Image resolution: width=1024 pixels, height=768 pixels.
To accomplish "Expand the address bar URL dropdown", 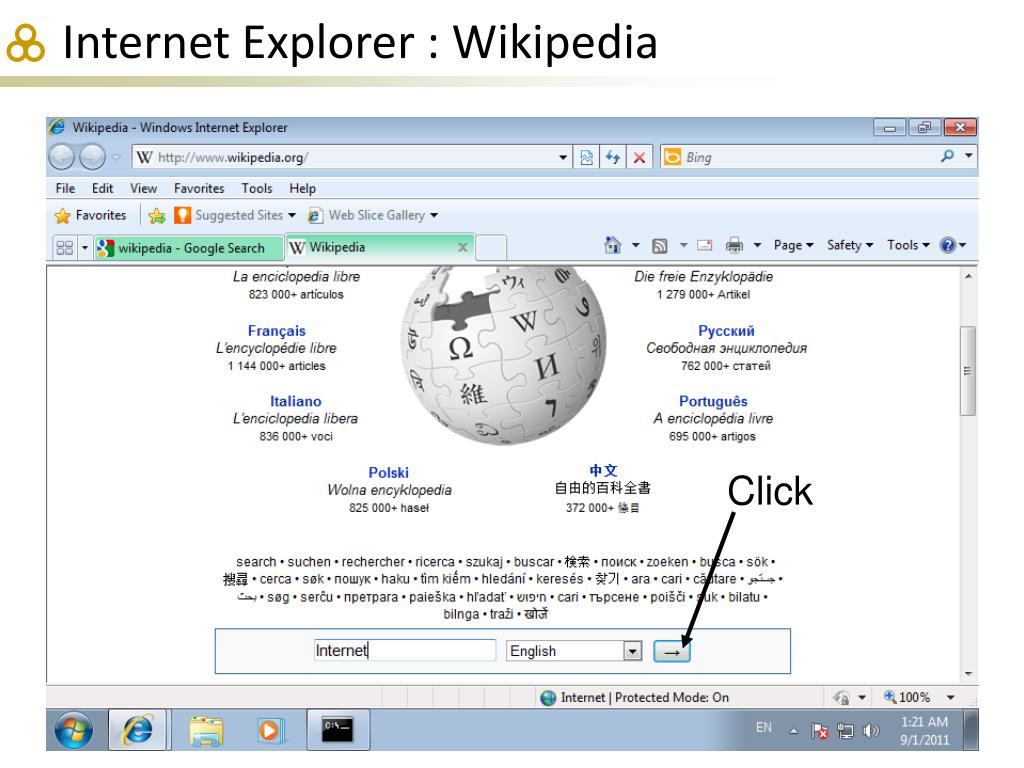I will [563, 157].
